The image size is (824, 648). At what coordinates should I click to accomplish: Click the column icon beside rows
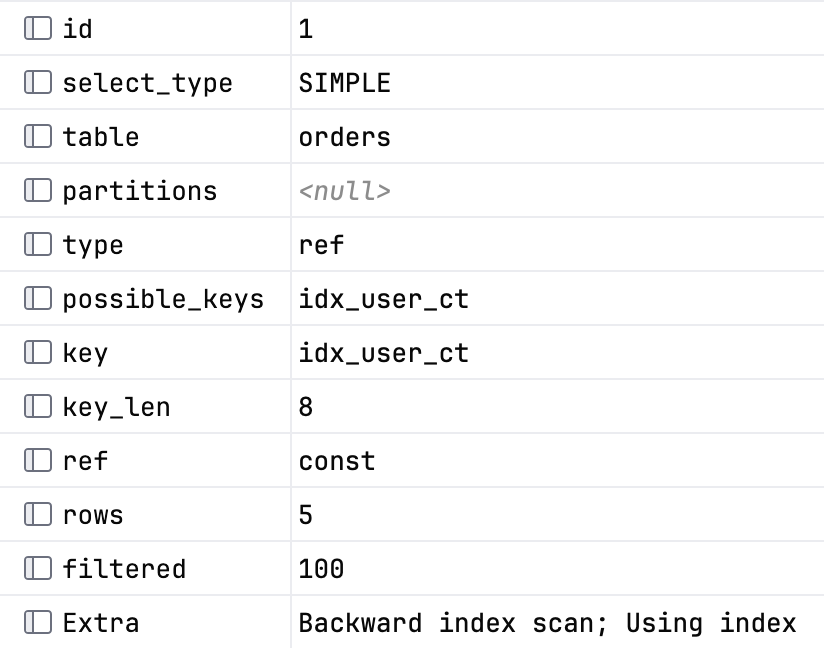(38, 515)
